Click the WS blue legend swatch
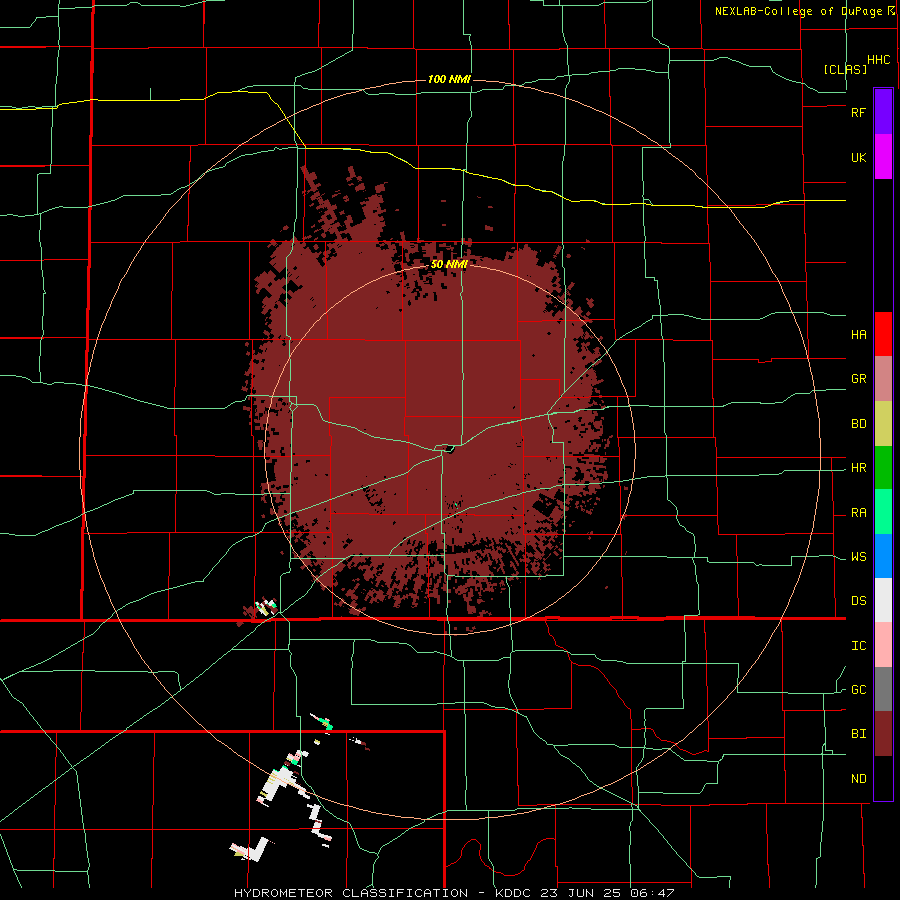Screen dimensions: 900x900 [883, 556]
